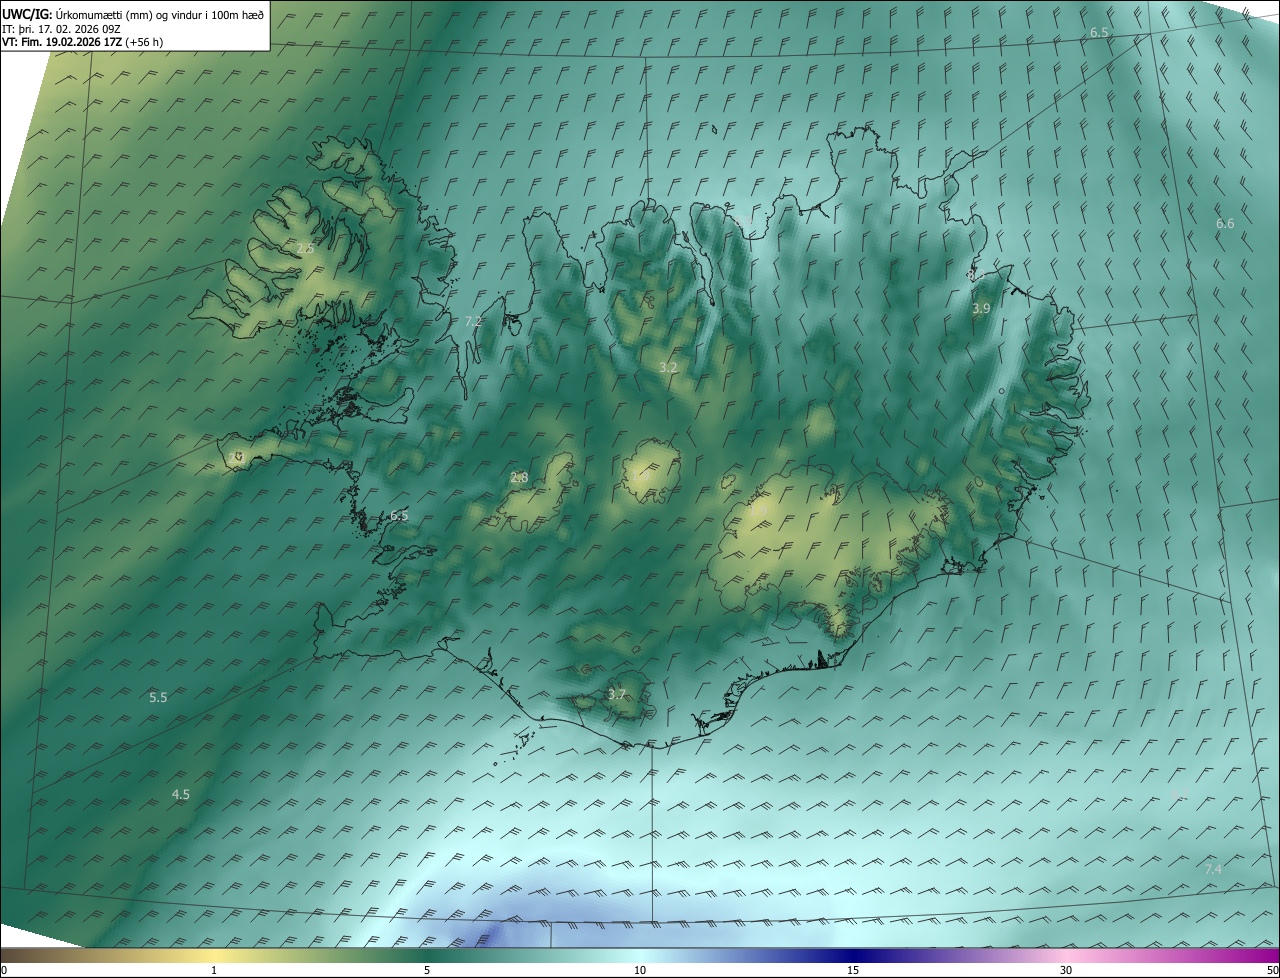This screenshot has width=1280, height=978.
Task: Select the 7.4 value label
Action: (1213, 870)
